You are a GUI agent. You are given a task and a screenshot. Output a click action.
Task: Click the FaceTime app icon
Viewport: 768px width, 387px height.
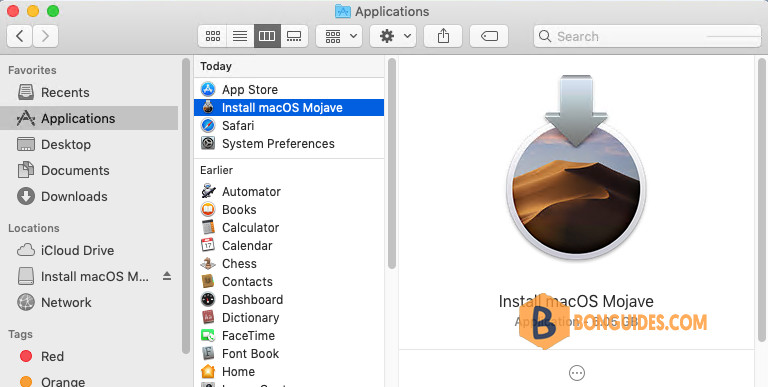[208, 336]
